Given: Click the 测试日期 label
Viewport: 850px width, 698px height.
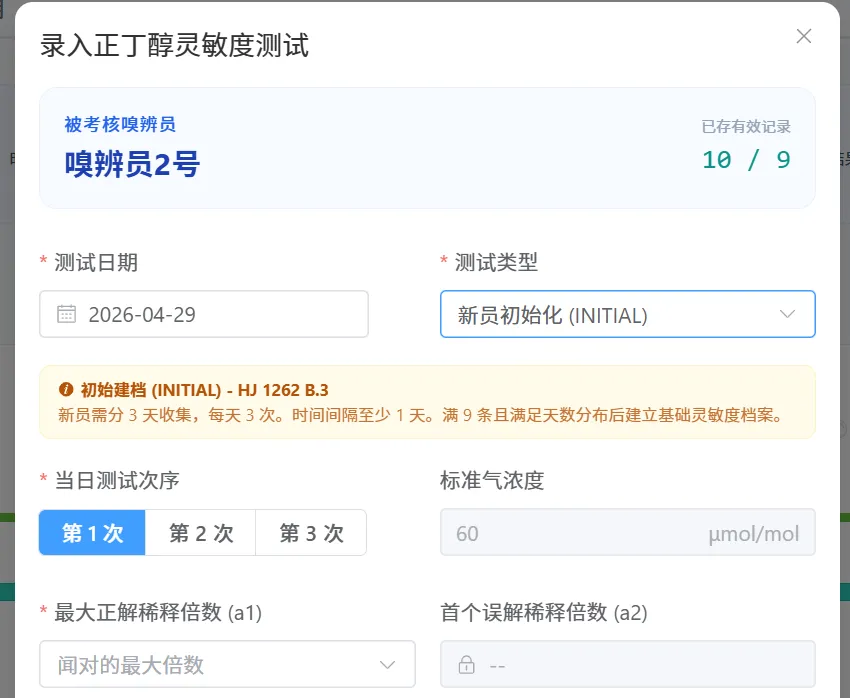Looking at the screenshot, I should pos(96,263).
